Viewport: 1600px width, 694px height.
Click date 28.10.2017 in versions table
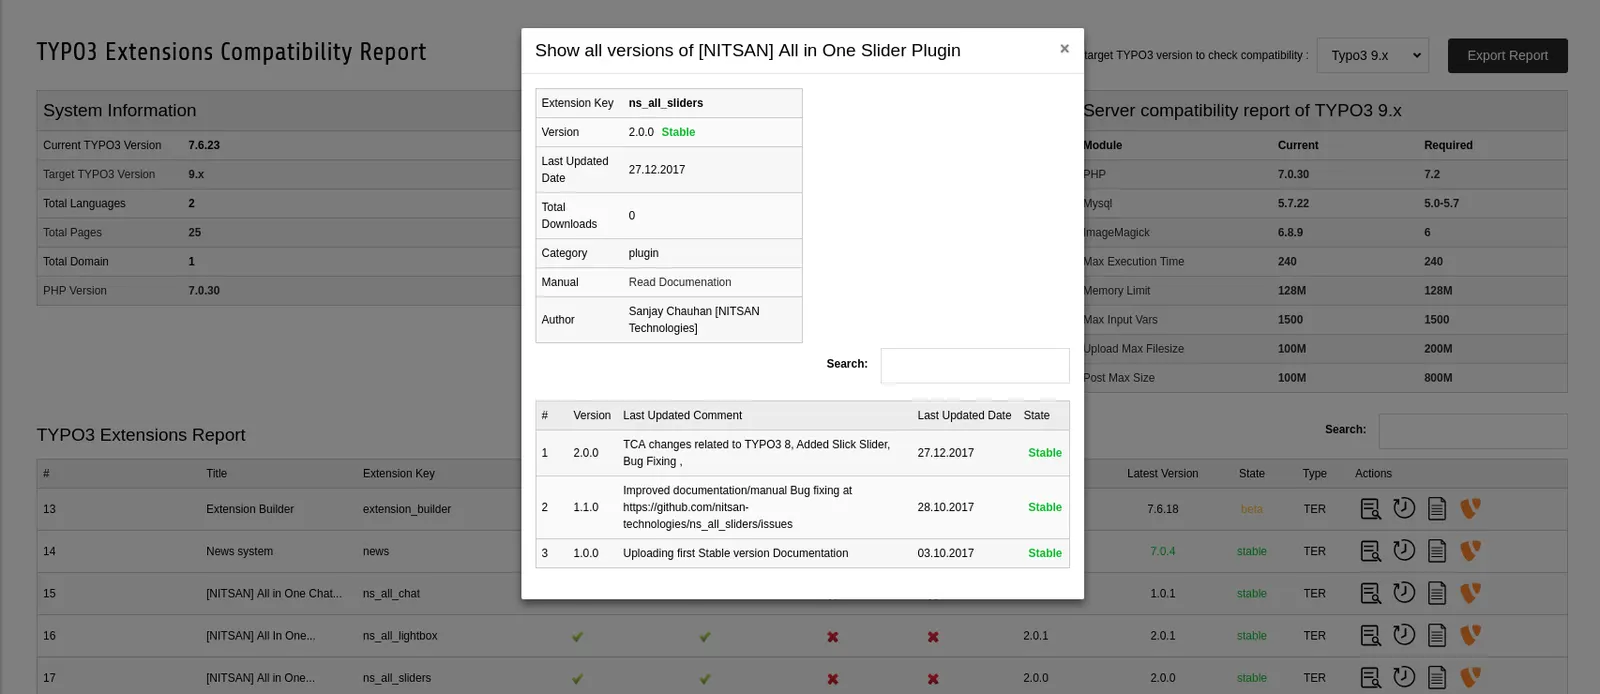tap(945, 507)
